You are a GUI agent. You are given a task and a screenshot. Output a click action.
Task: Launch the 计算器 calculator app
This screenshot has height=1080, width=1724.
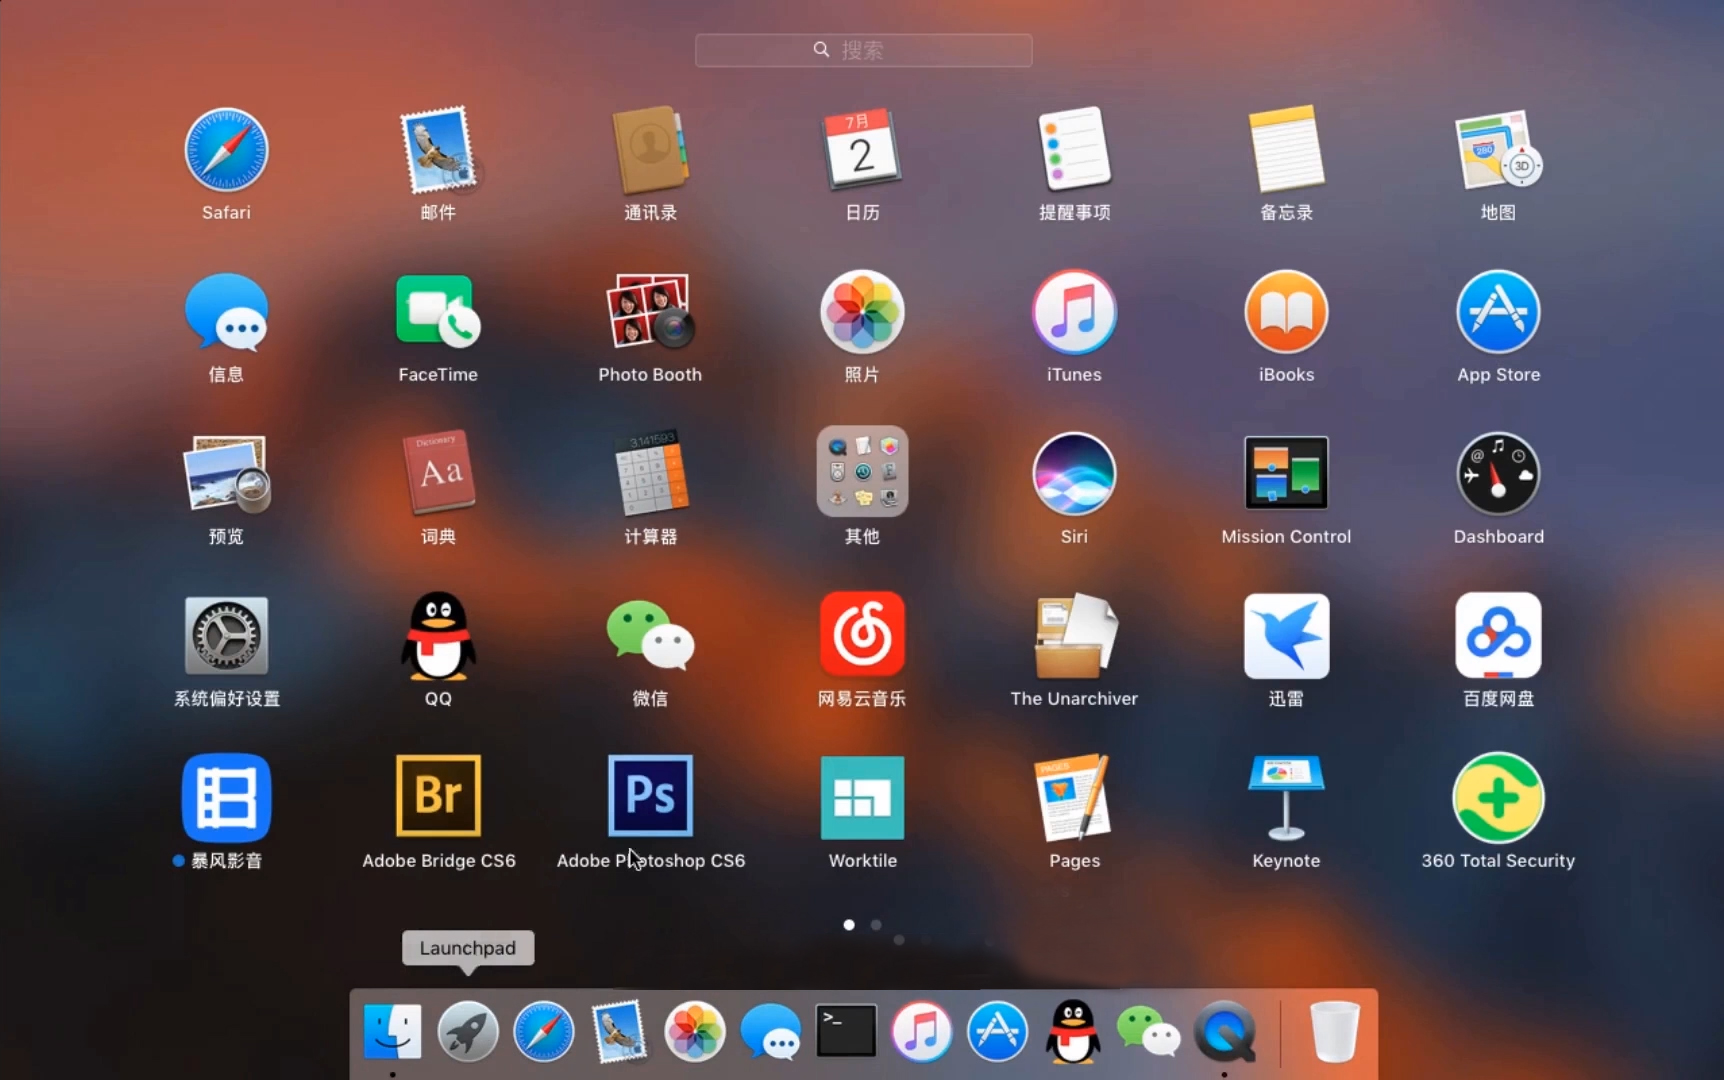[651, 474]
